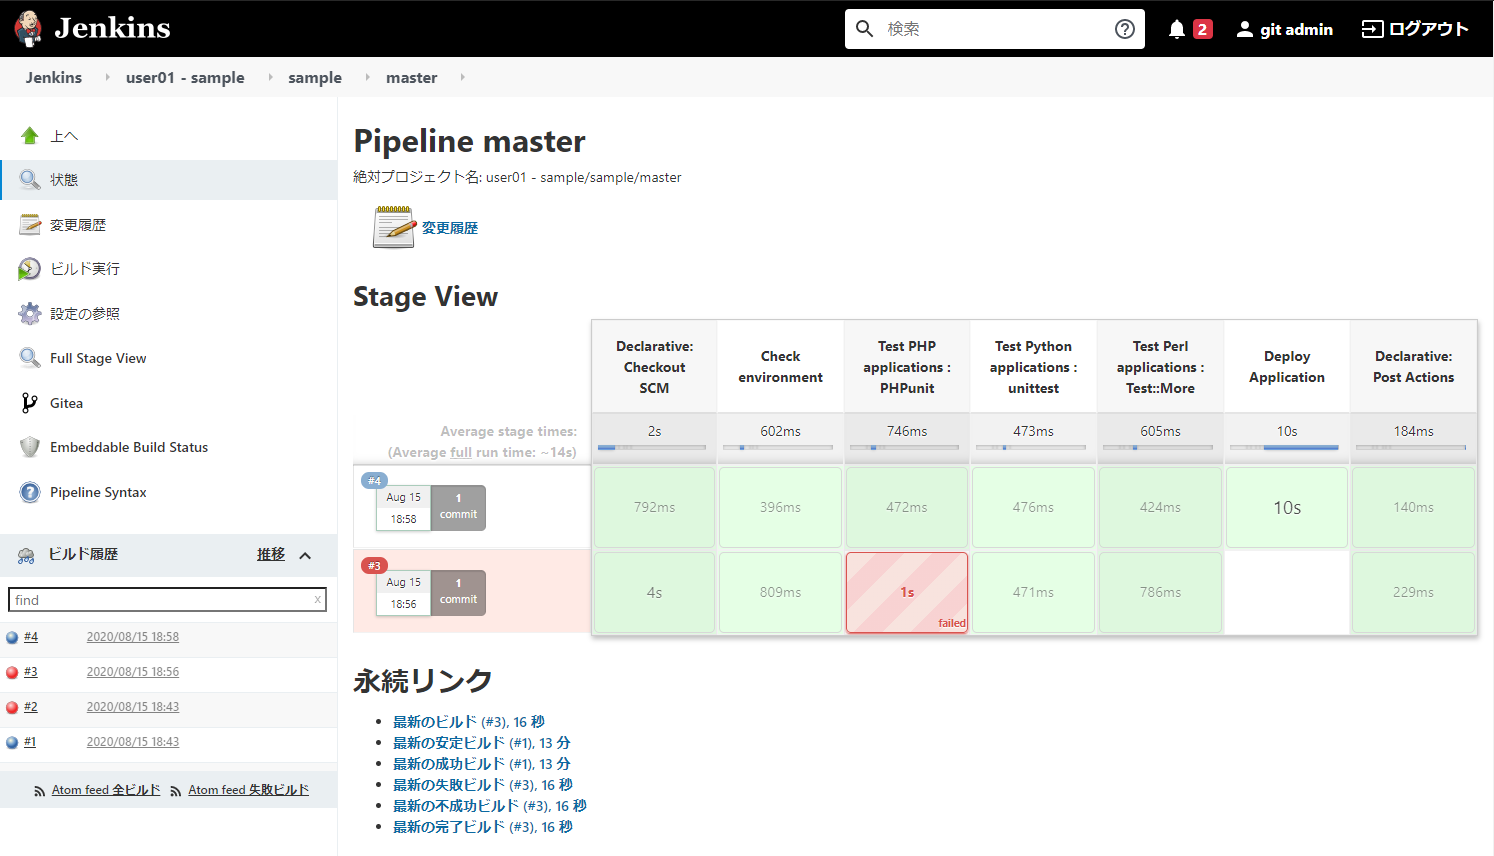1494x856 pixels.
Task: Click the main 変更履歴 link under Pipeline master
Action: click(450, 228)
